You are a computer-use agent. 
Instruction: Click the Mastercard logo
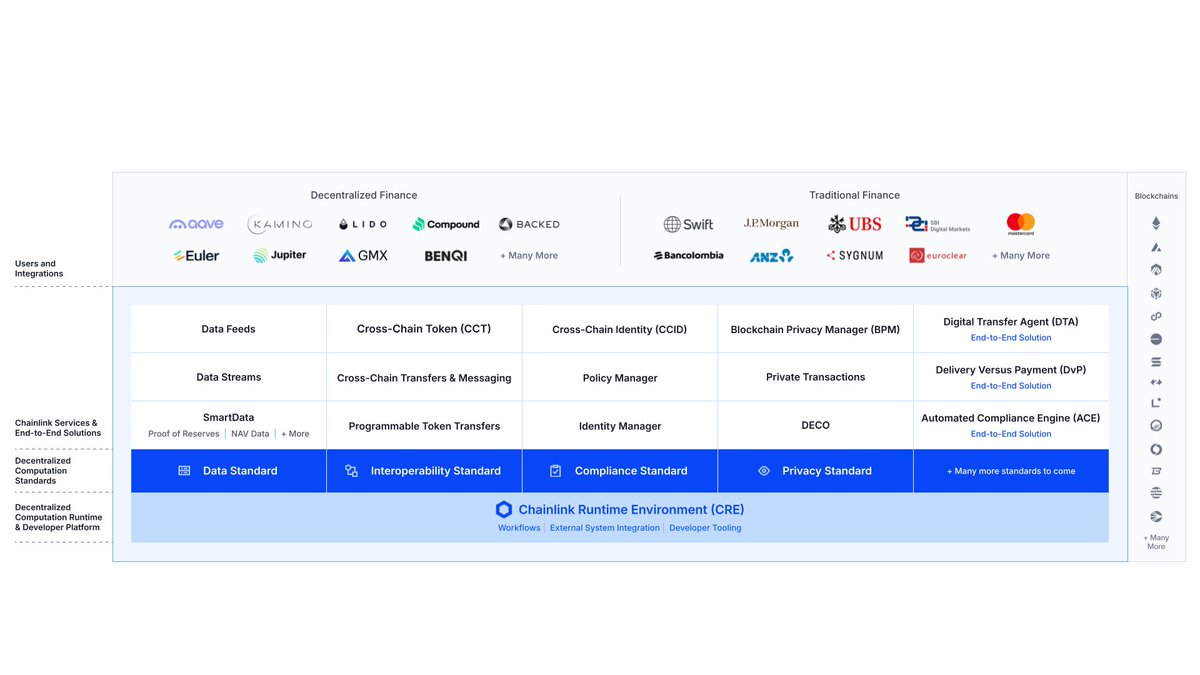(1021, 224)
